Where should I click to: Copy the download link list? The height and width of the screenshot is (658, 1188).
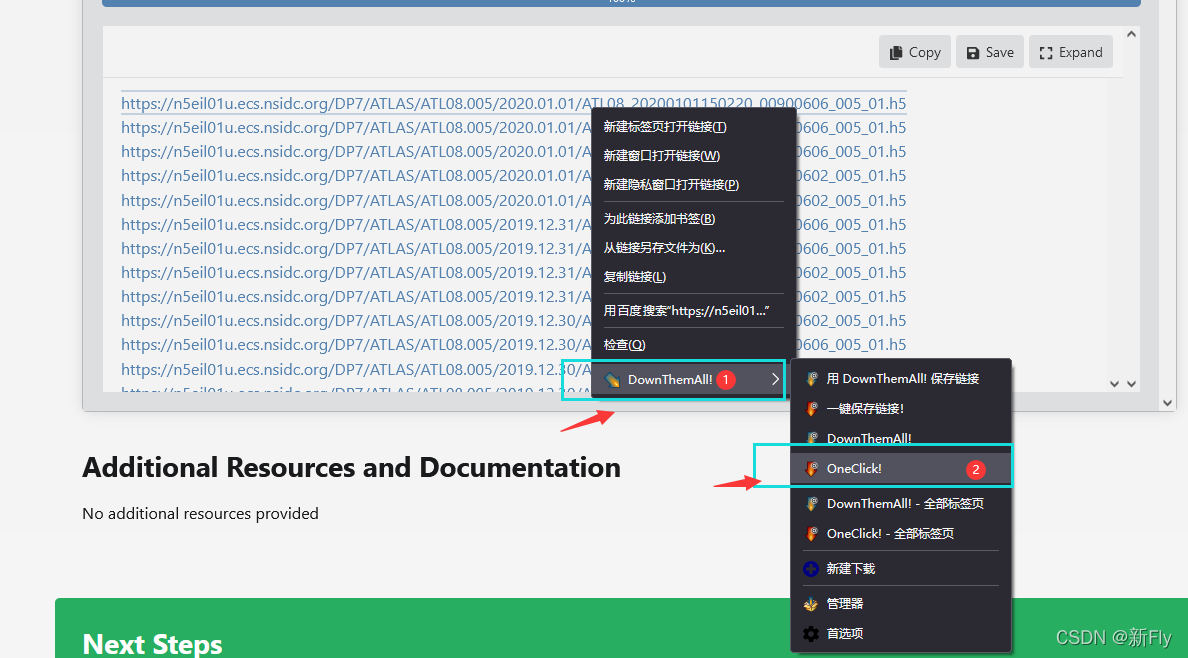[914, 52]
